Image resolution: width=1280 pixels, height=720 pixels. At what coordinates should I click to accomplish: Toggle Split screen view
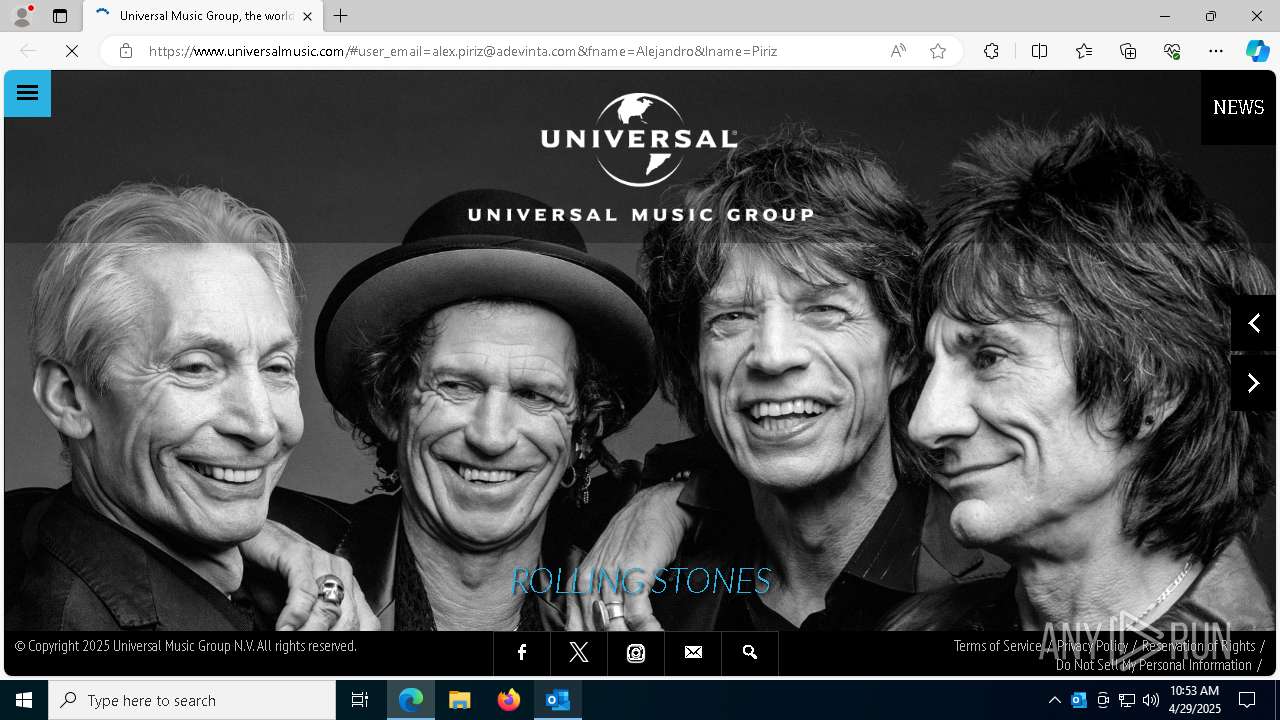1039,51
